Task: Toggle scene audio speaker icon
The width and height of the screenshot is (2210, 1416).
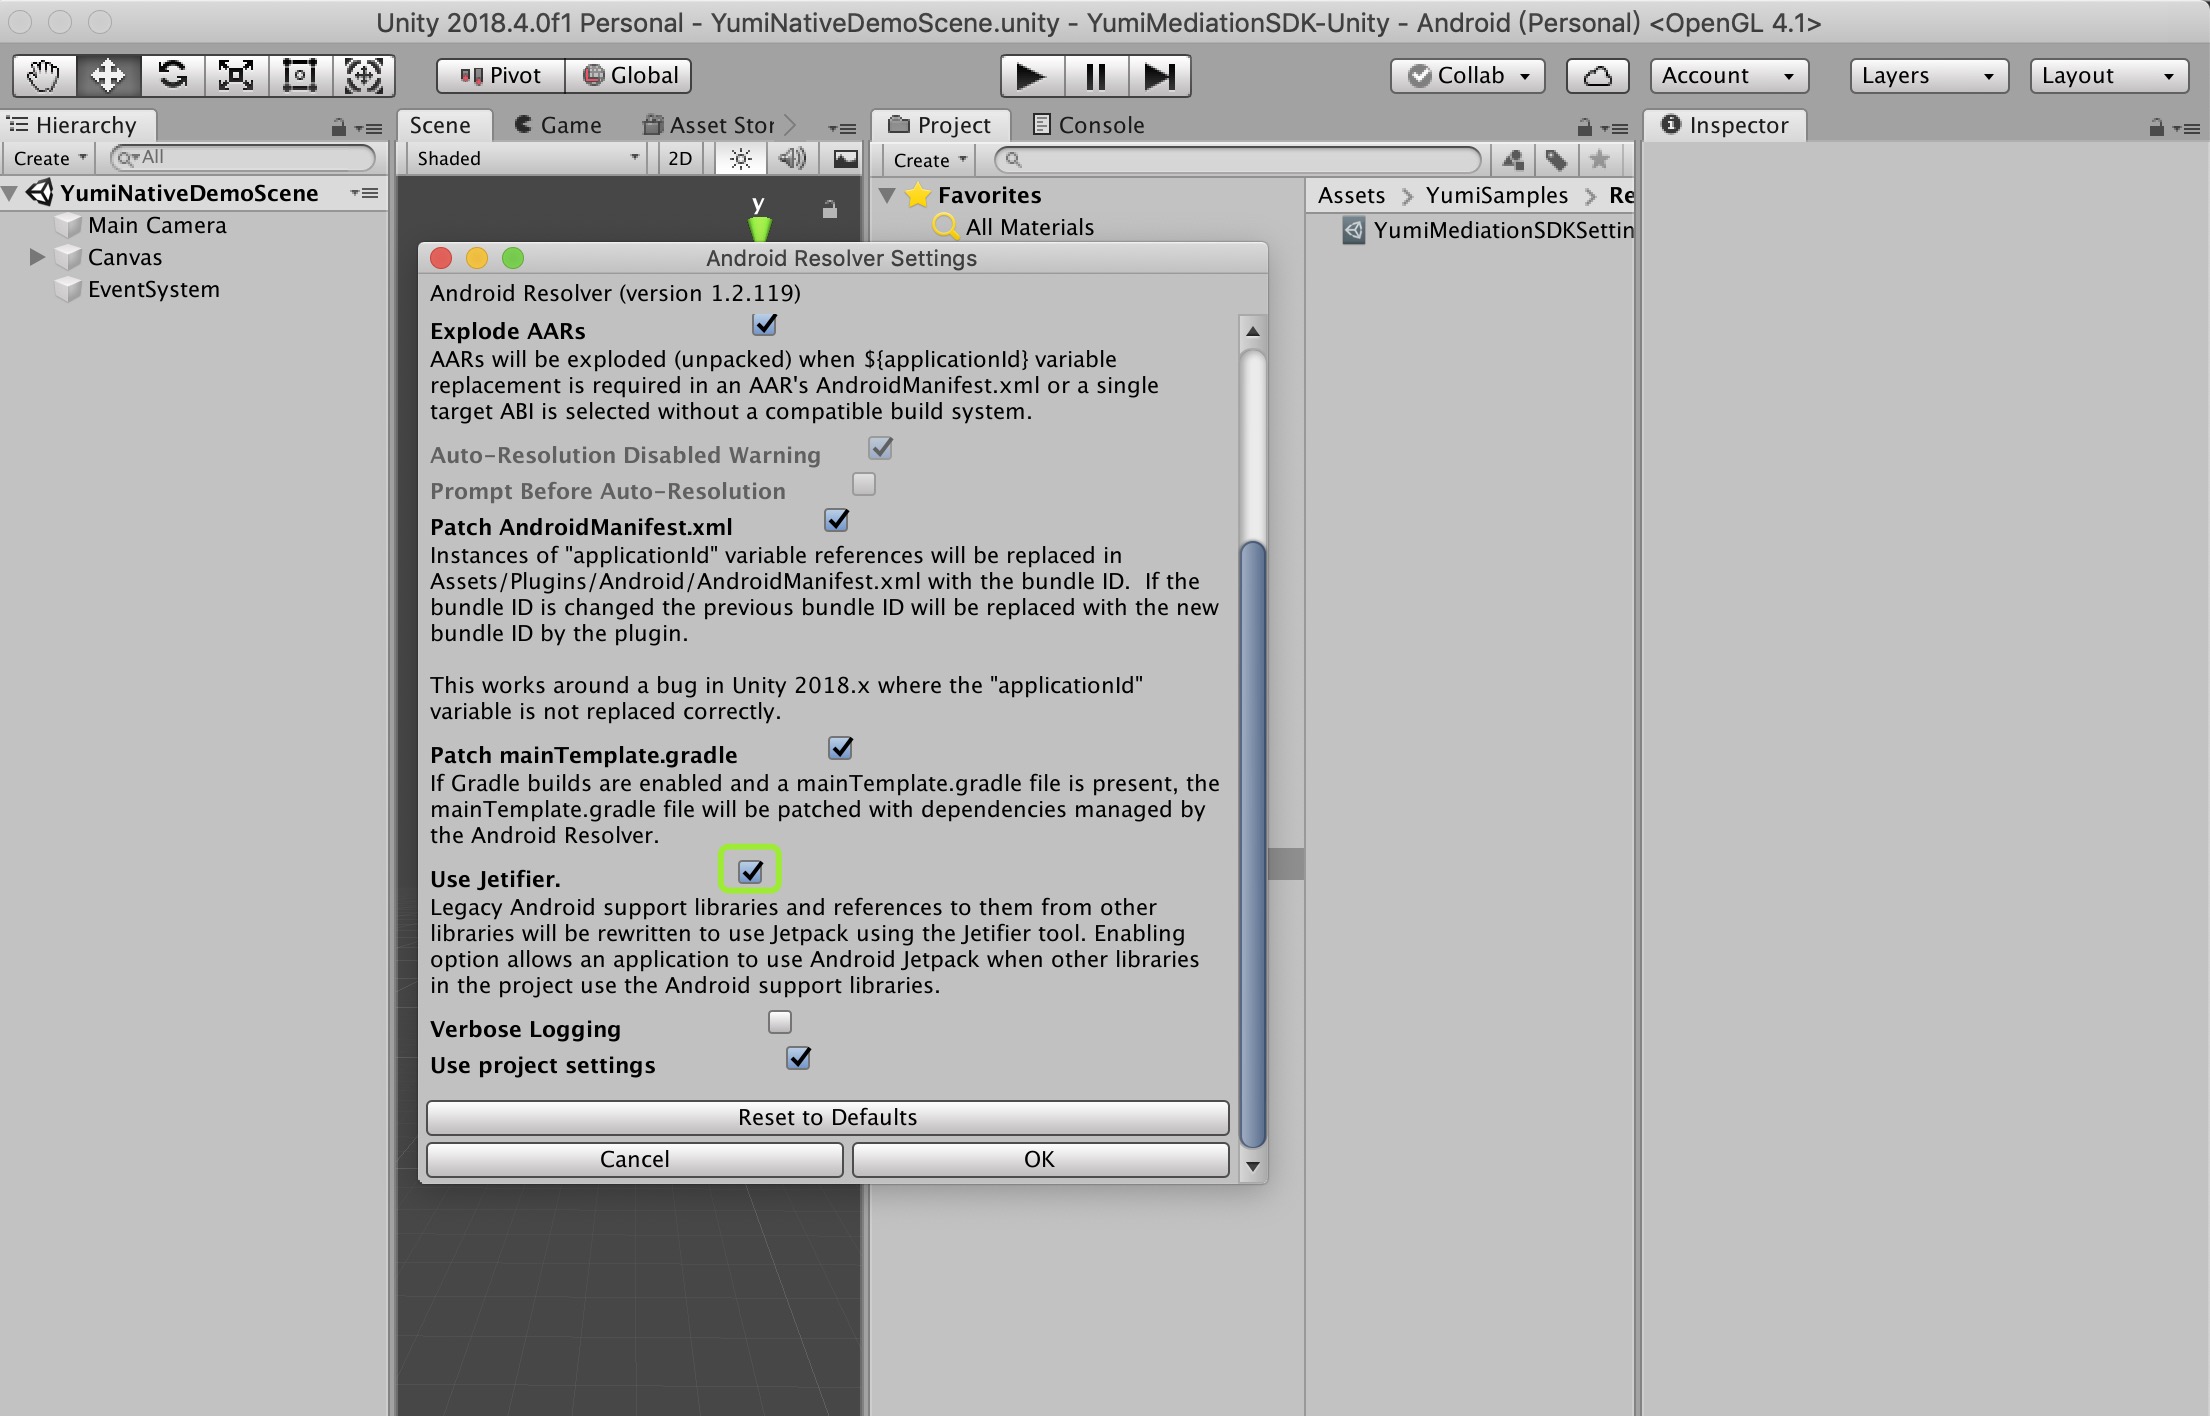Action: [792, 159]
